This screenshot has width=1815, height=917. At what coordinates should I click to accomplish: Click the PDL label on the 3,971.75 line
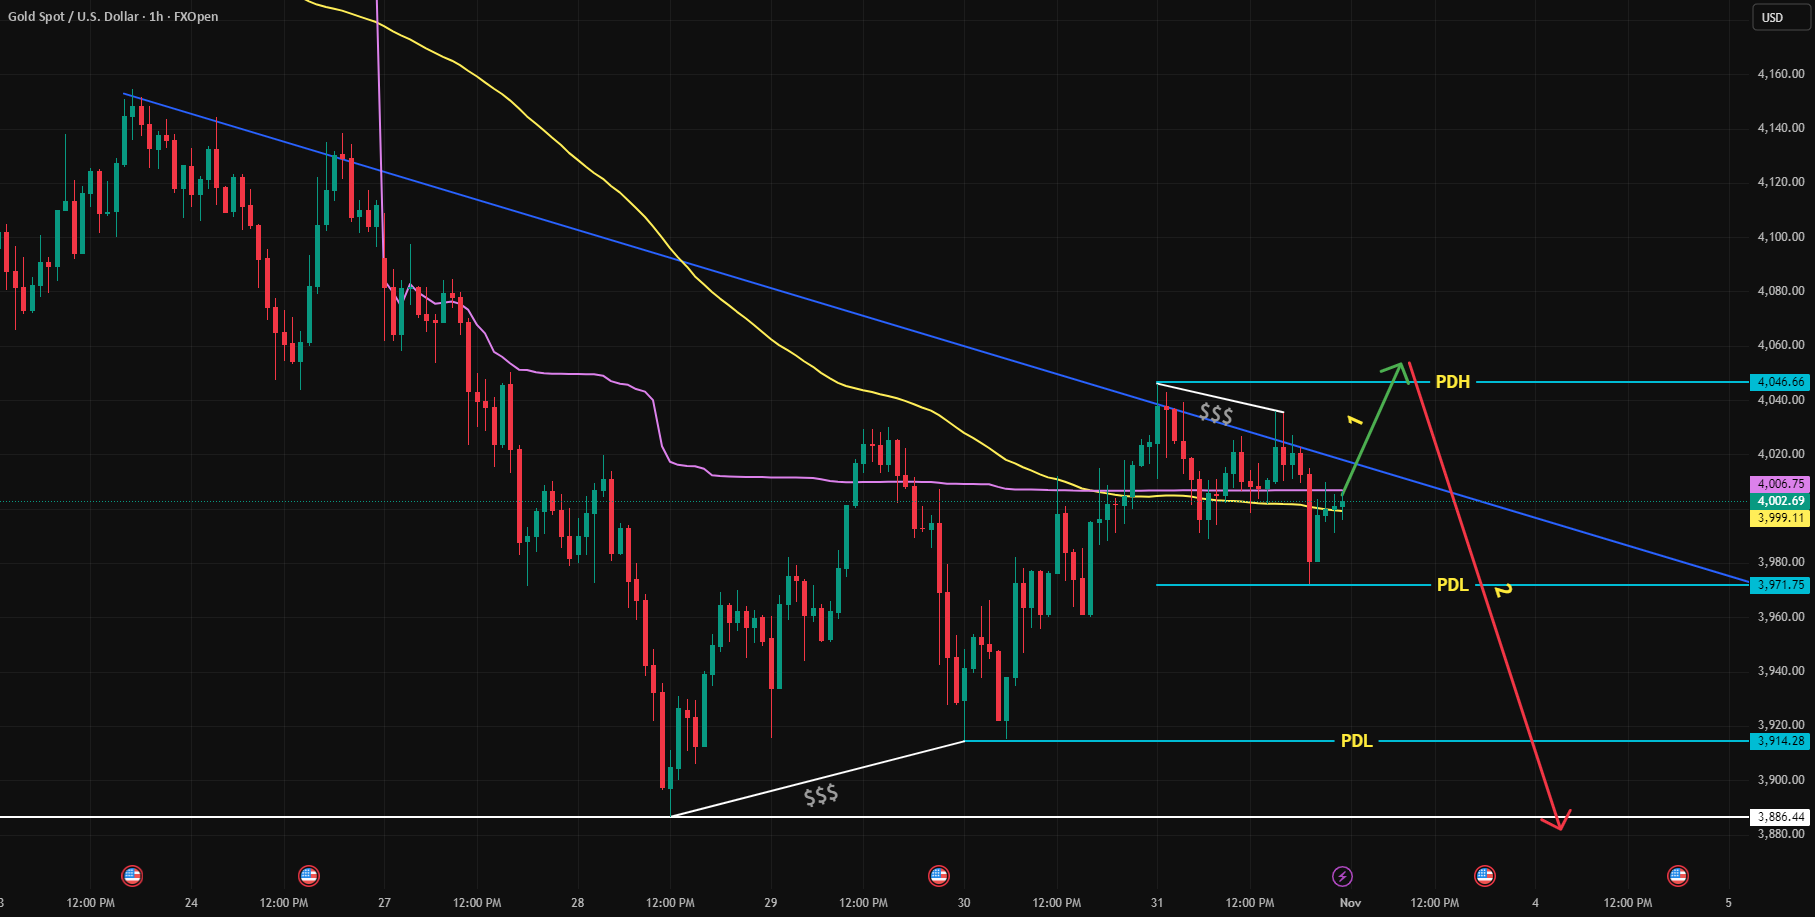(x=1453, y=585)
